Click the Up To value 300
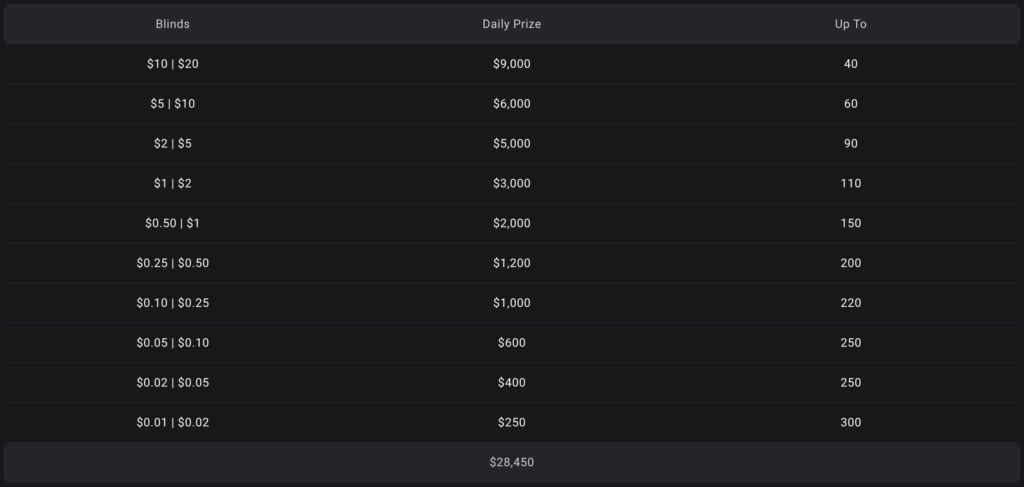 [x=851, y=423]
